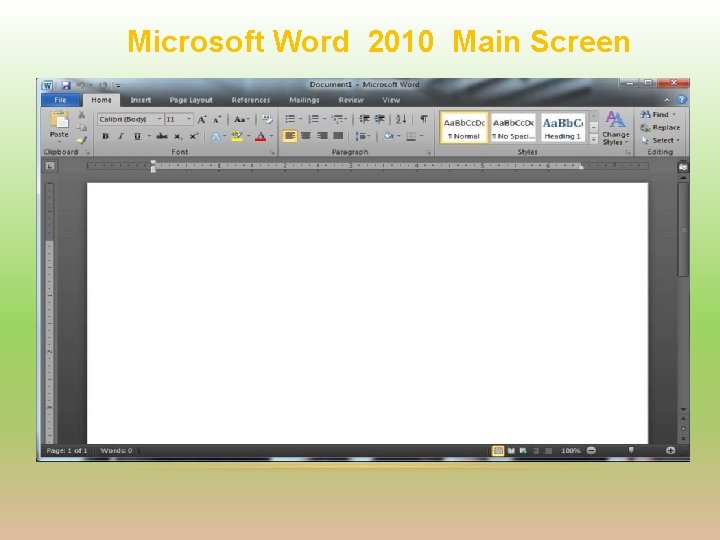
Task: Toggle Underline formatting
Action: pyautogui.click(x=137, y=136)
